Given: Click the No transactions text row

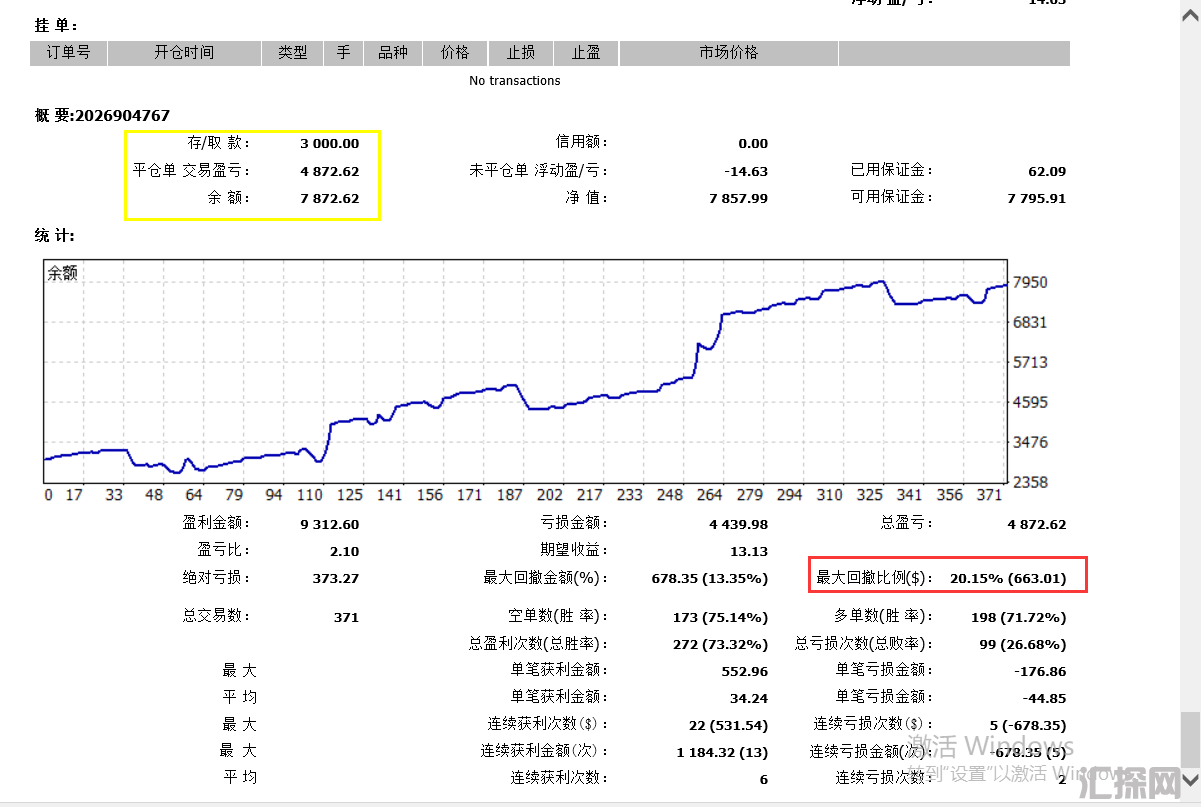Looking at the screenshot, I should click(x=515, y=81).
